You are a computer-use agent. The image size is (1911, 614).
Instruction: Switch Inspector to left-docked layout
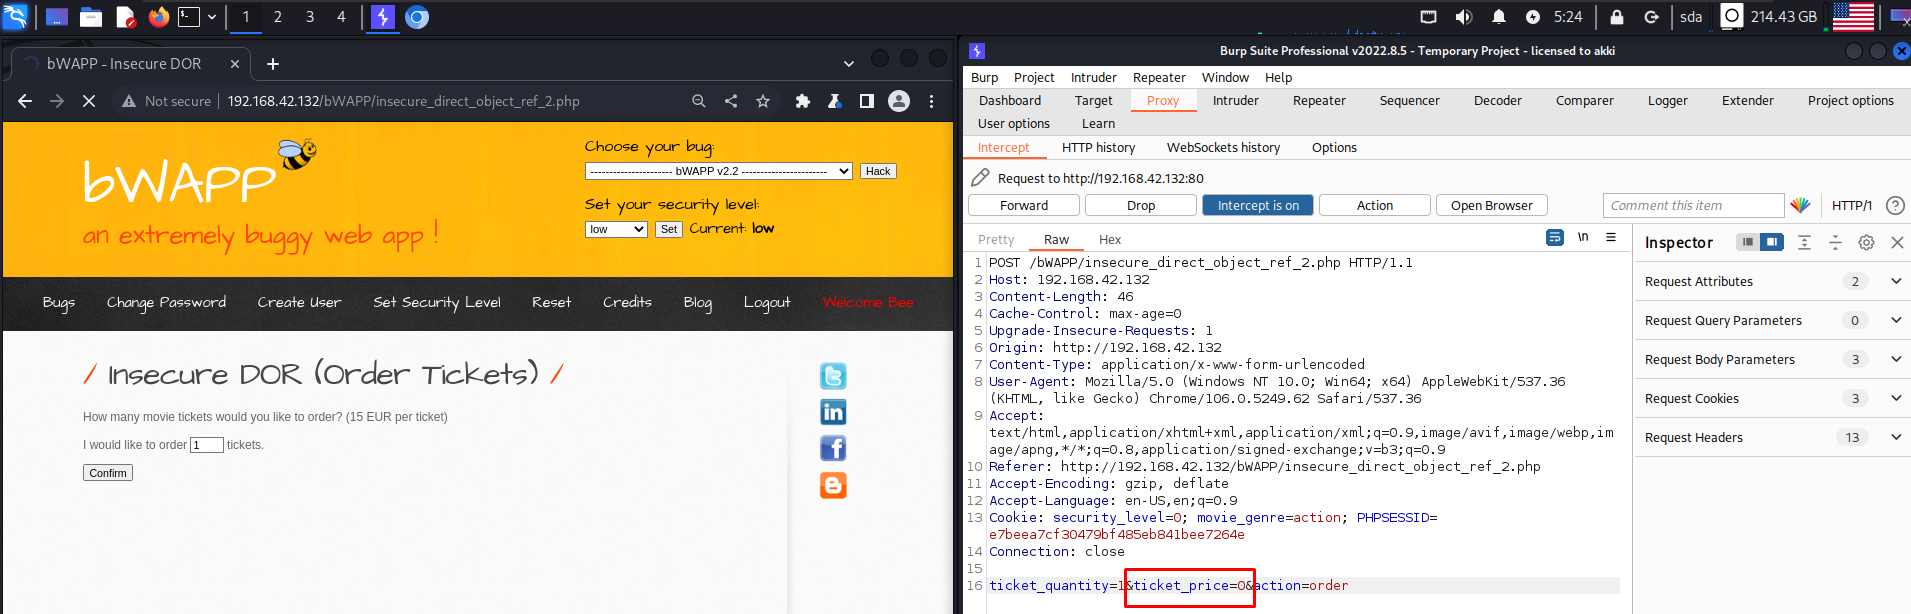tap(1747, 242)
